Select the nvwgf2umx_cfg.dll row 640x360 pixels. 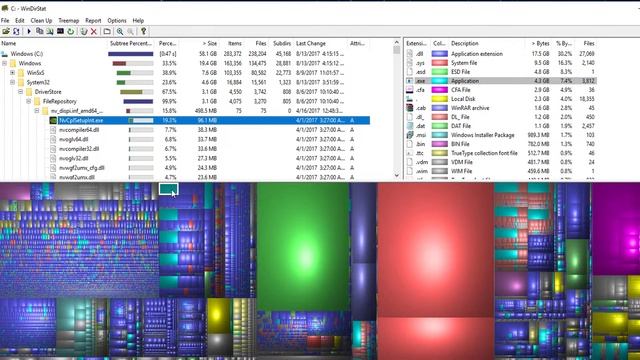[185, 168]
